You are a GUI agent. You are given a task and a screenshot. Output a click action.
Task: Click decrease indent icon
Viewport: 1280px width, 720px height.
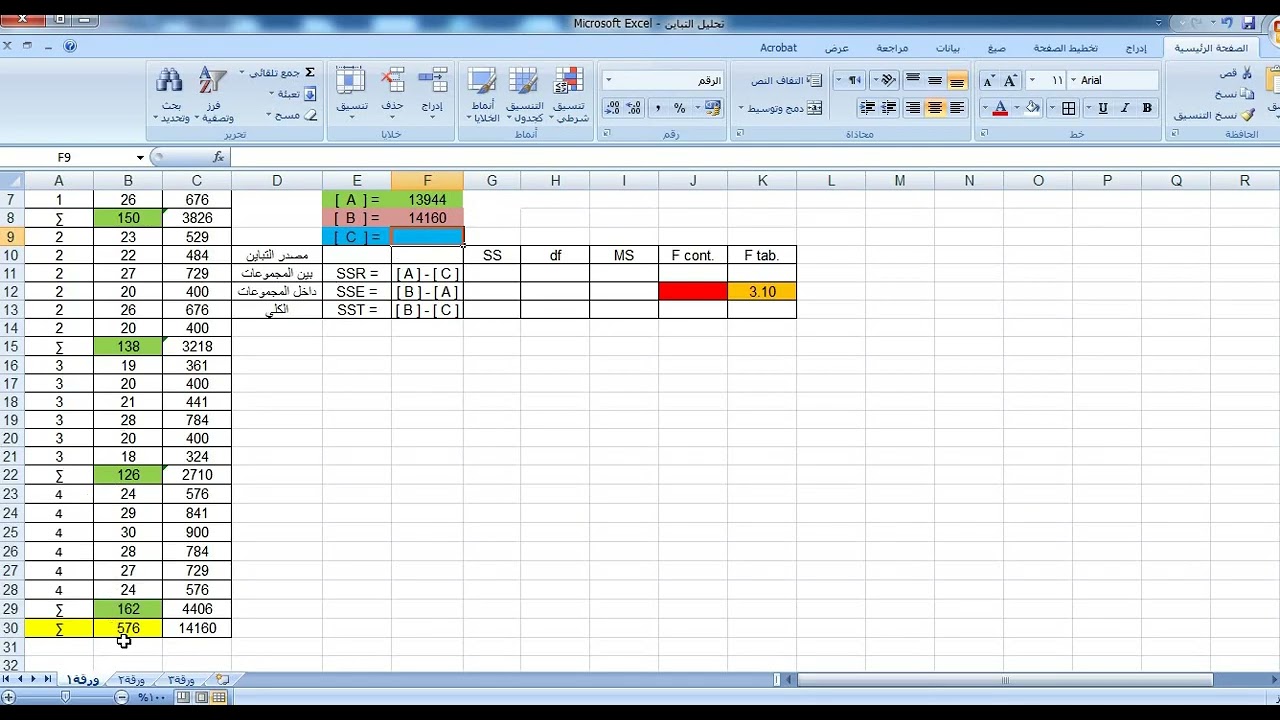click(890, 108)
